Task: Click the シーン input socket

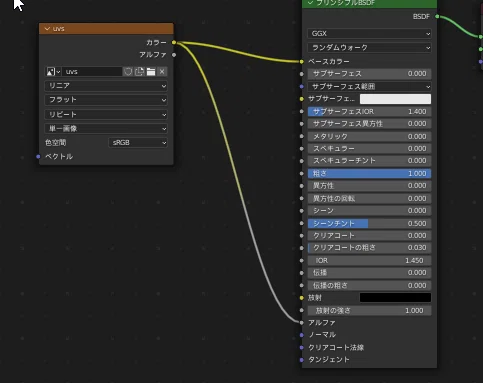Action: [302, 211]
